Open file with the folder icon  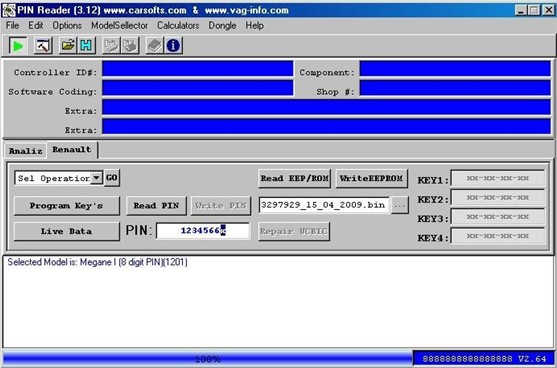[x=67, y=46]
